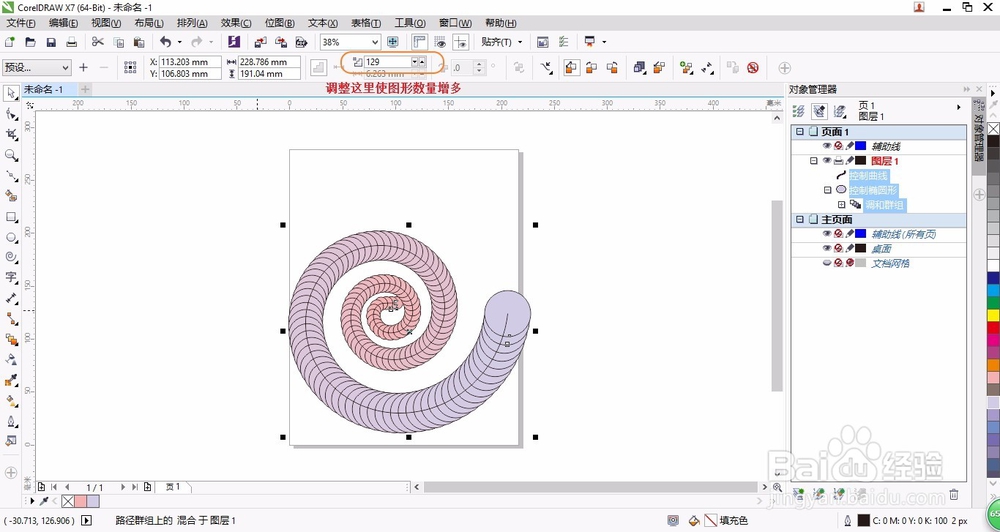Open the zoom level 38% dropdown
The height and width of the screenshot is (532, 1000).
tap(375, 42)
